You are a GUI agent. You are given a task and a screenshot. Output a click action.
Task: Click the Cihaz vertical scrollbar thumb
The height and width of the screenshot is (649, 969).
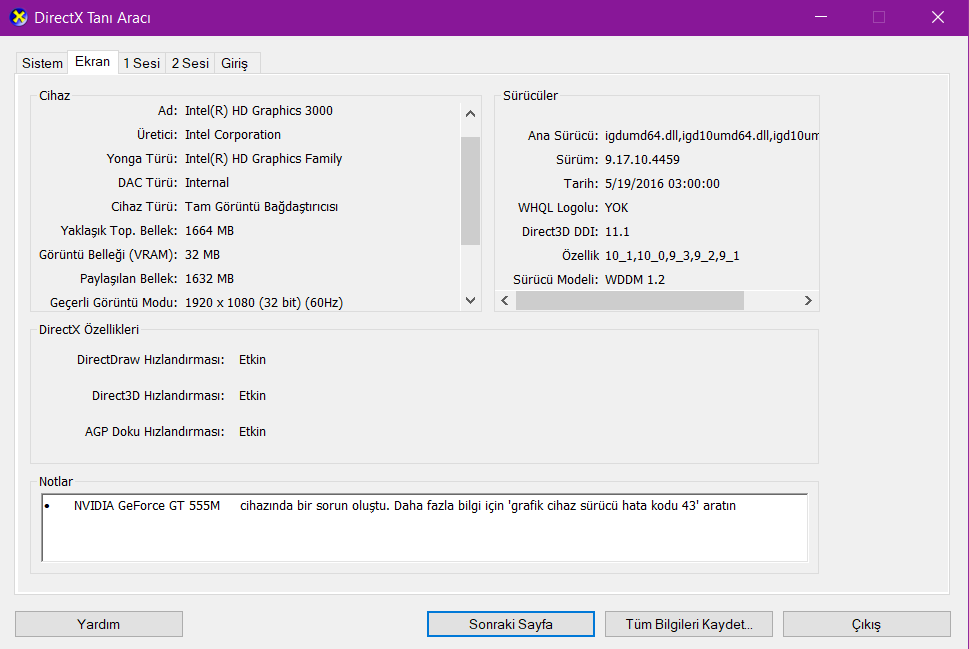(470, 191)
